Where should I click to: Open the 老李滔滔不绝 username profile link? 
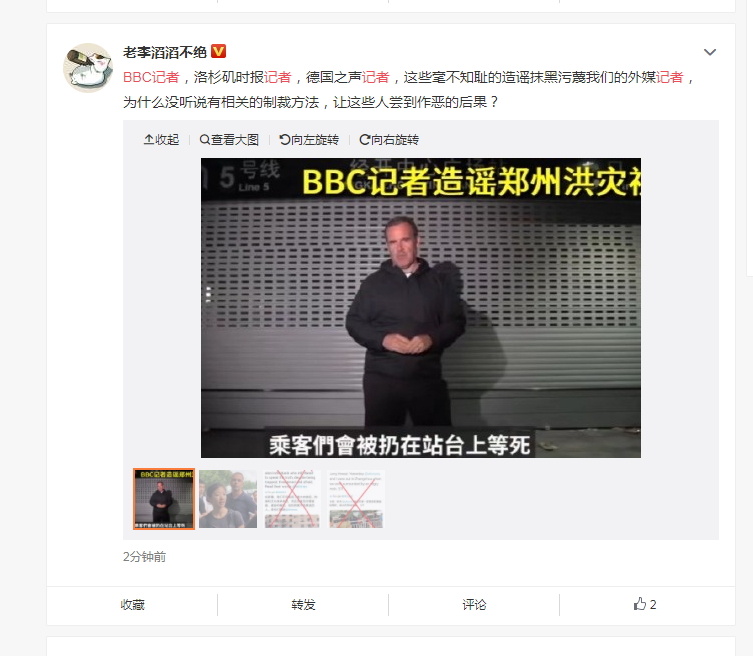click(x=165, y=52)
